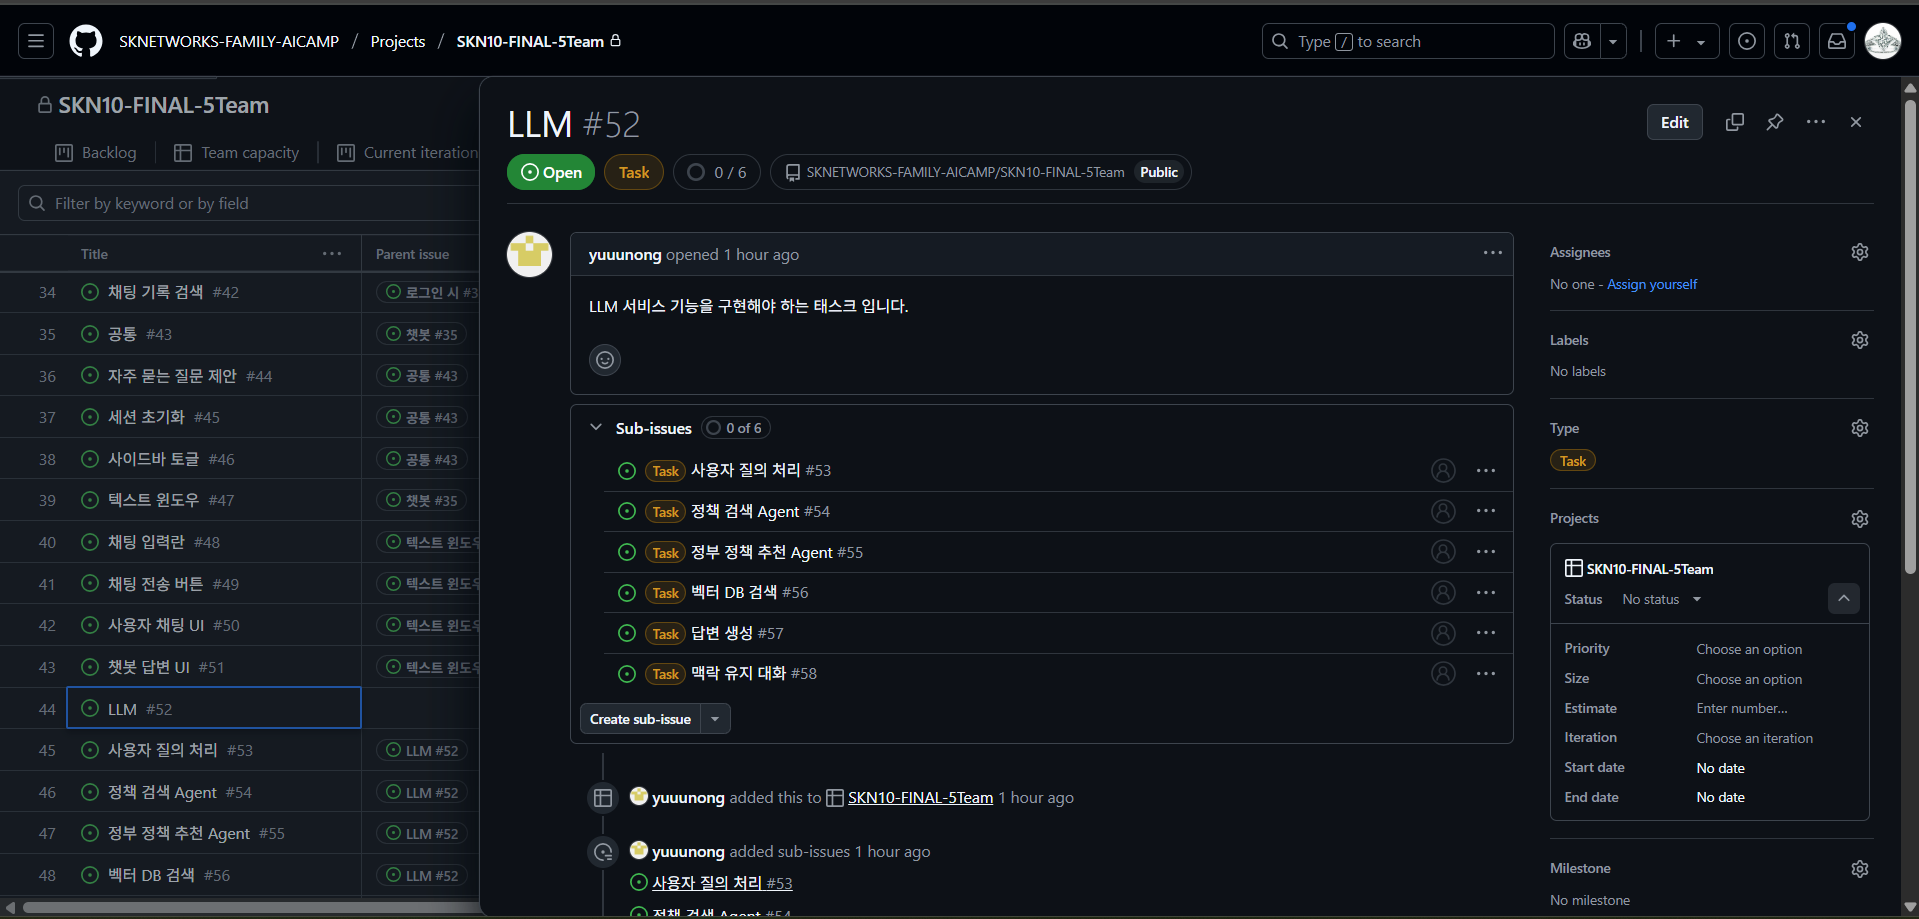
Task: Open options for 맥락 유지 대화 #58 sub-issue
Action: (1486, 673)
